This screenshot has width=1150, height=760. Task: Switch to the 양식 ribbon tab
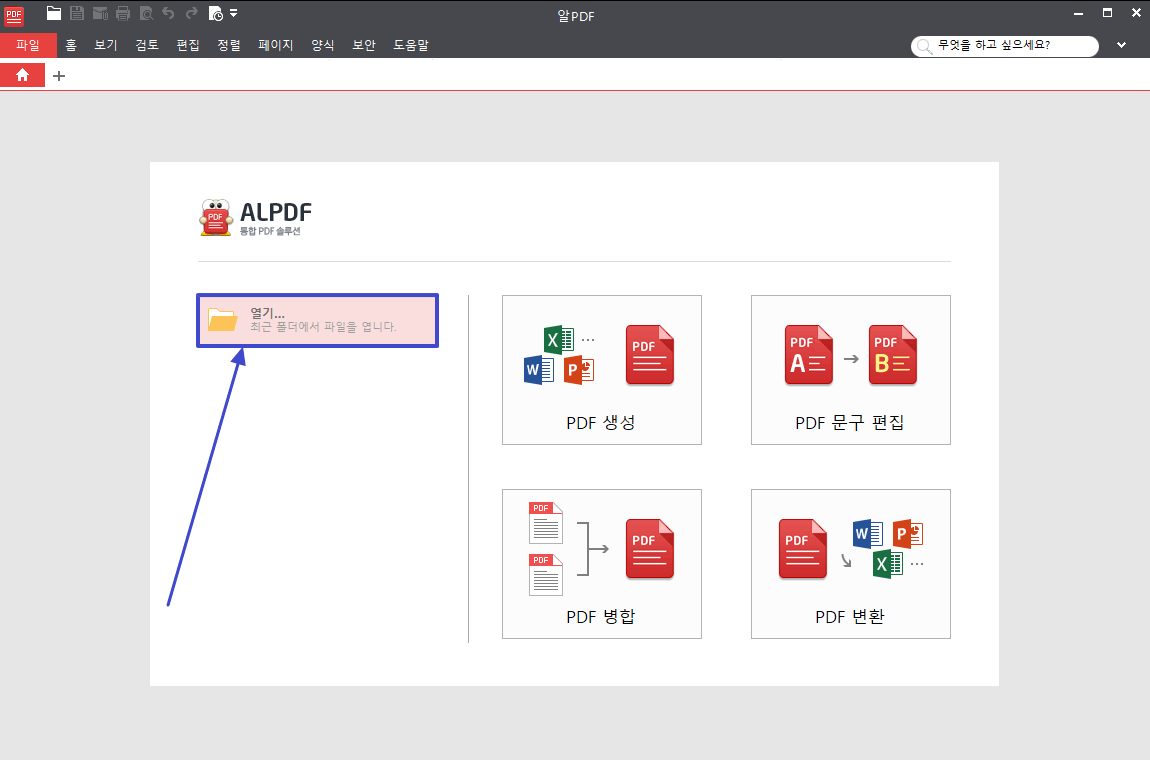[x=323, y=45]
